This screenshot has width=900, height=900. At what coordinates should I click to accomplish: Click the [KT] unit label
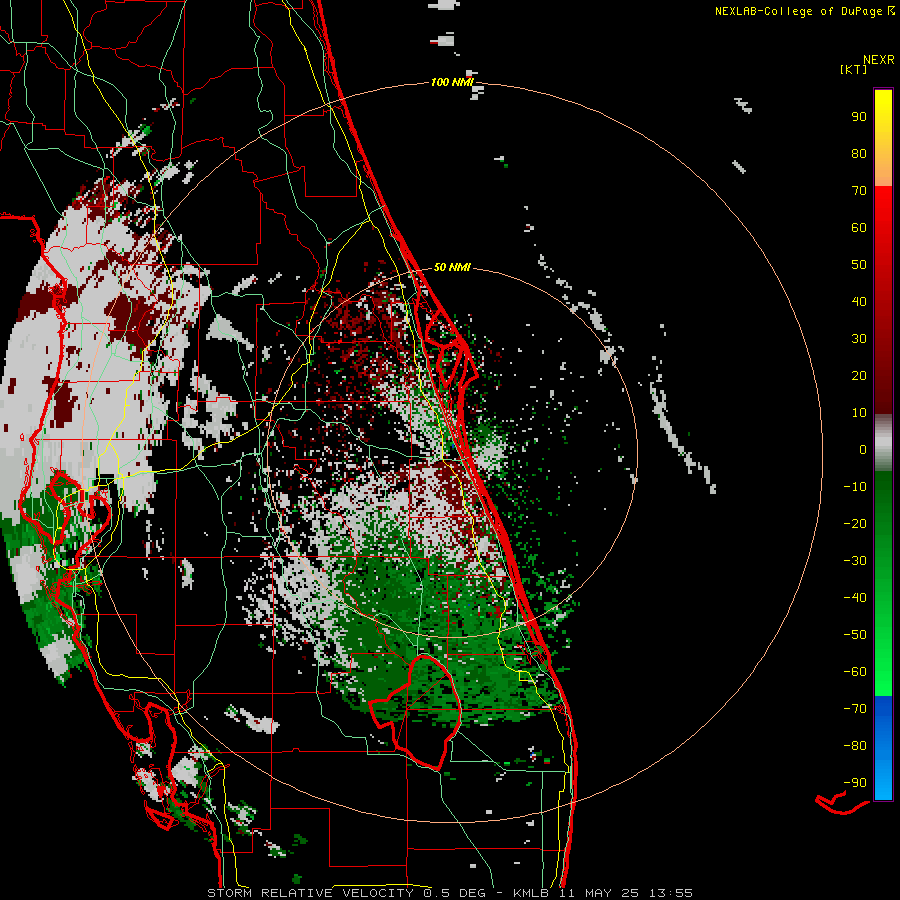click(x=854, y=69)
